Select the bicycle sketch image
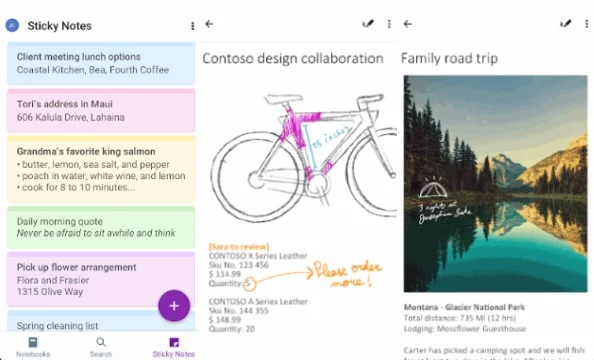Viewport: 594px width, 360px height. (303, 157)
